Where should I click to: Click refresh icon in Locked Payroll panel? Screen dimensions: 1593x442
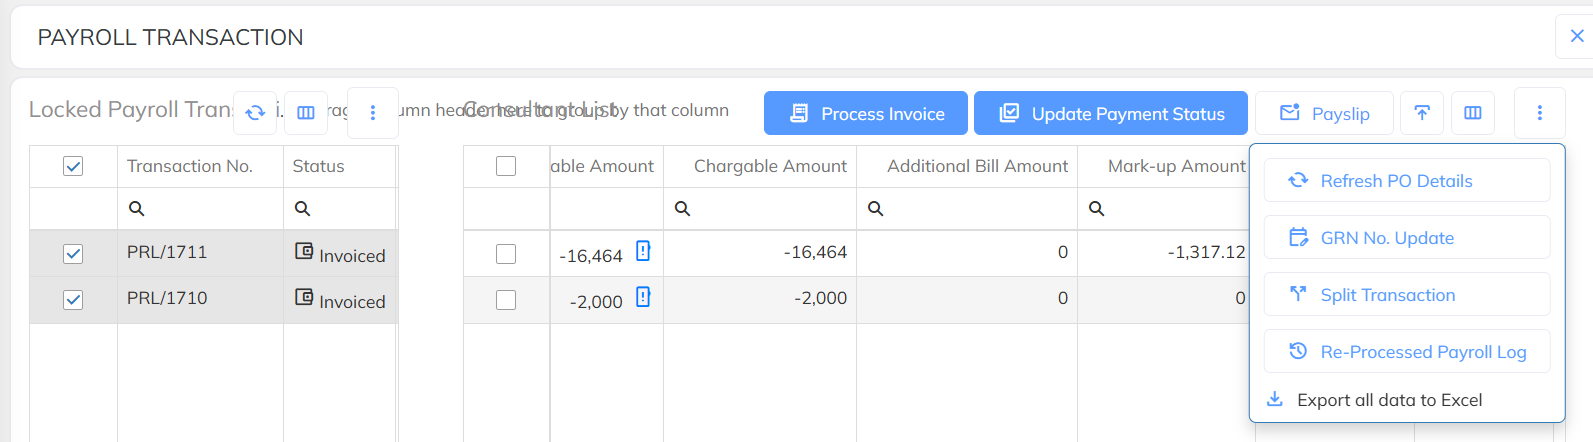coord(255,113)
